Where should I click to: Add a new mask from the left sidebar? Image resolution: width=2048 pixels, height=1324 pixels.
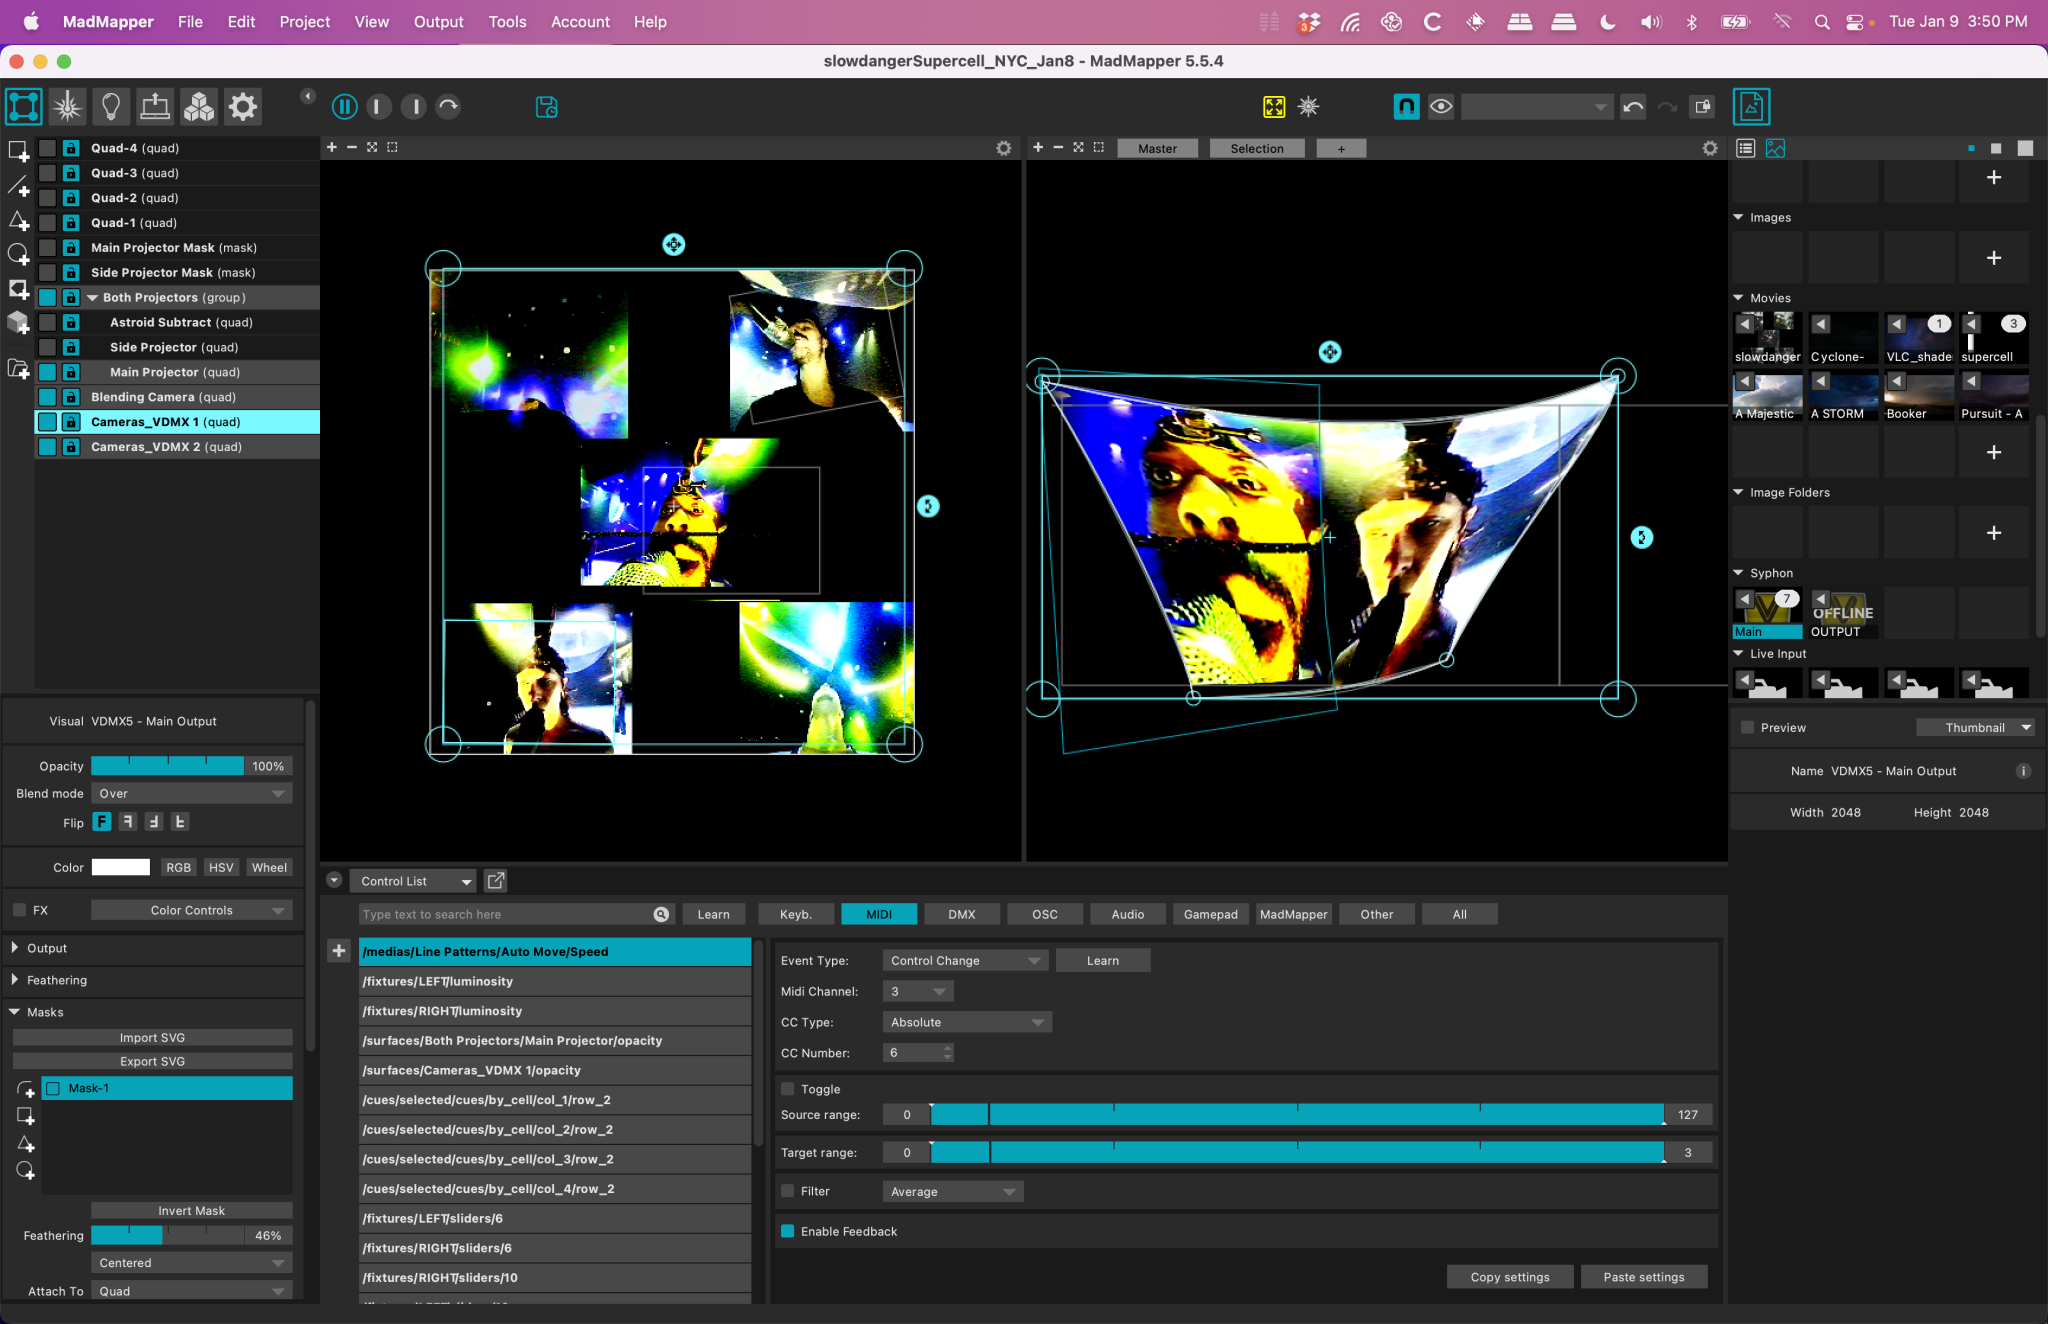coord(18,290)
